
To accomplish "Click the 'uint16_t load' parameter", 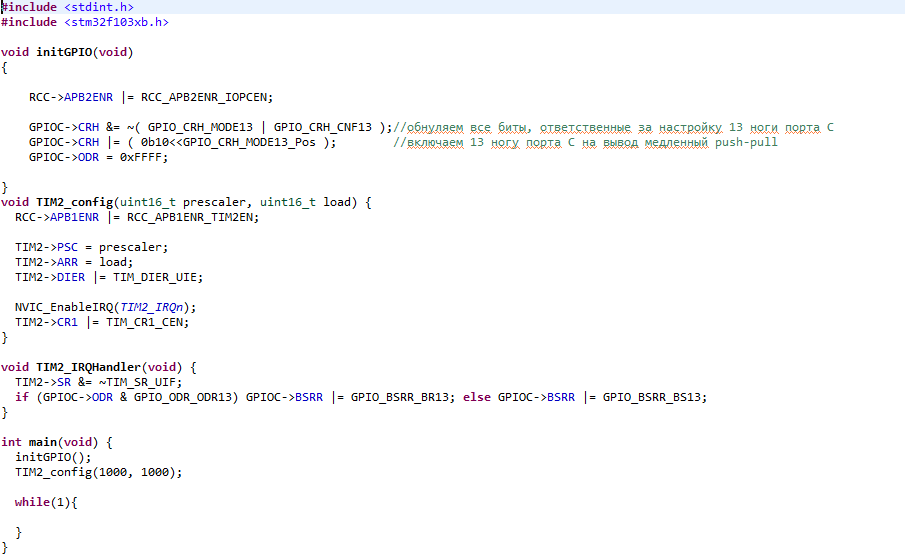I will [305, 202].
